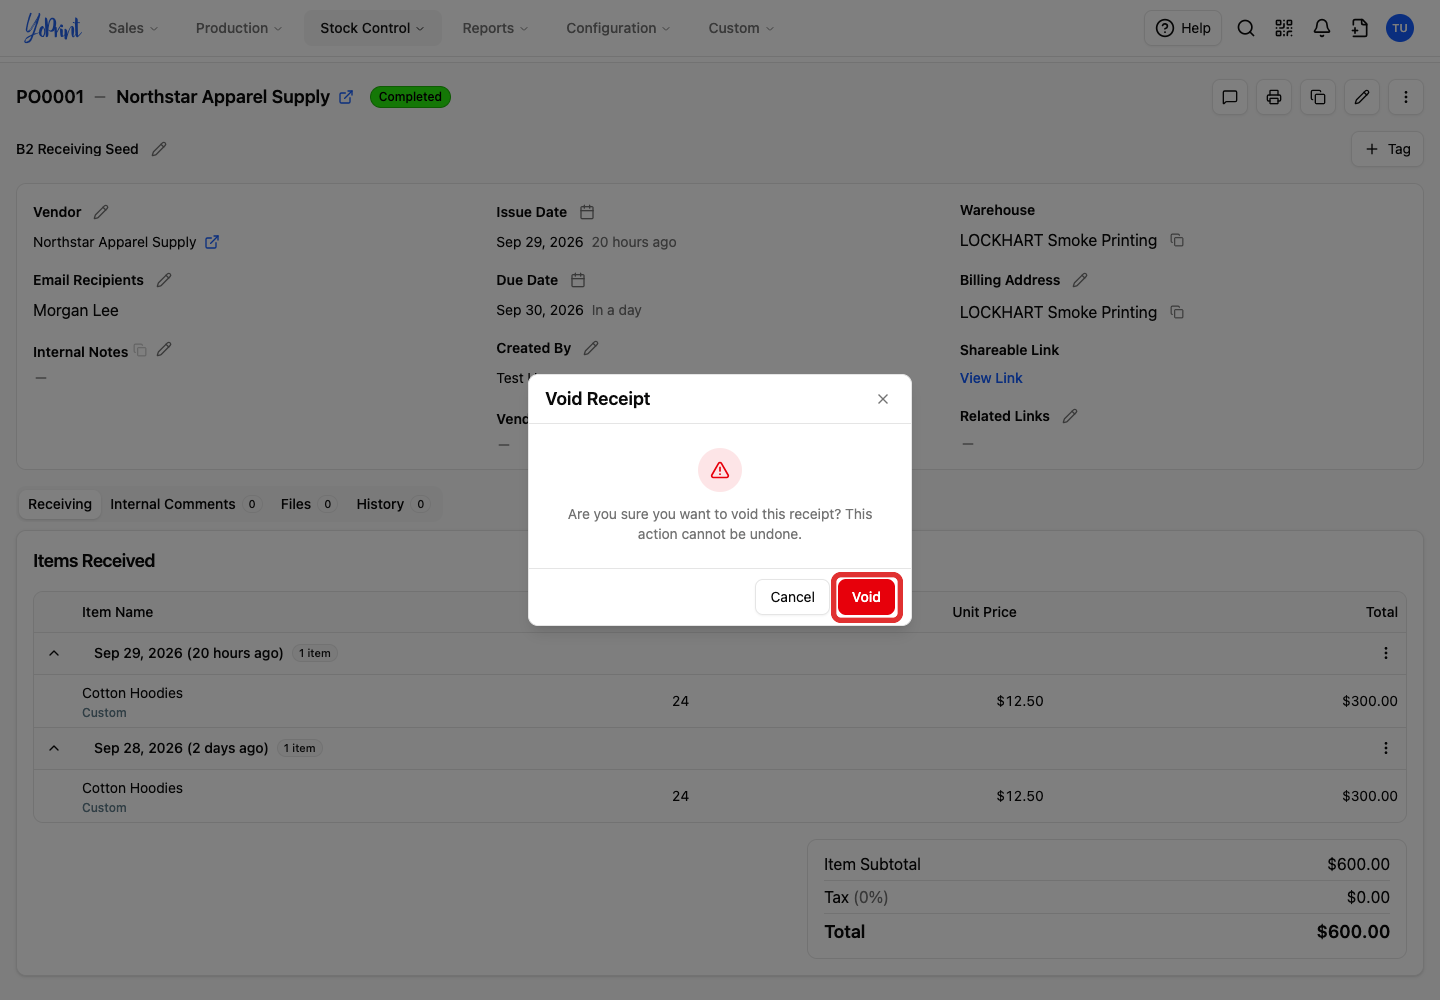Edit Email Recipients

(x=164, y=280)
